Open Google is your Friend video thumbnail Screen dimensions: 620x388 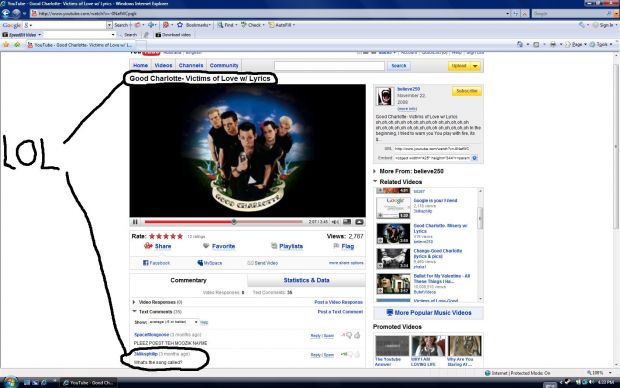point(393,208)
